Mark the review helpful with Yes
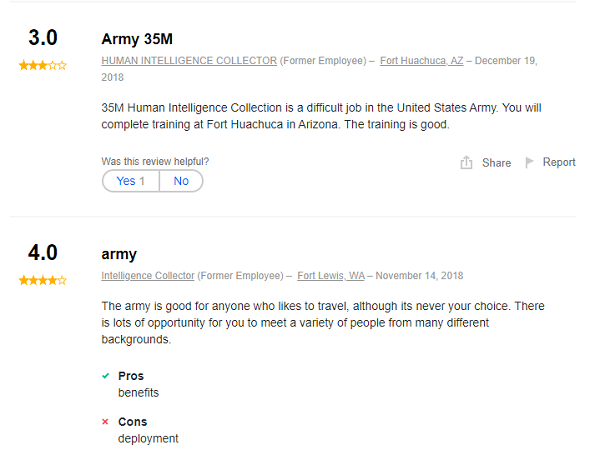The image size is (600, 460). (131, 181)
